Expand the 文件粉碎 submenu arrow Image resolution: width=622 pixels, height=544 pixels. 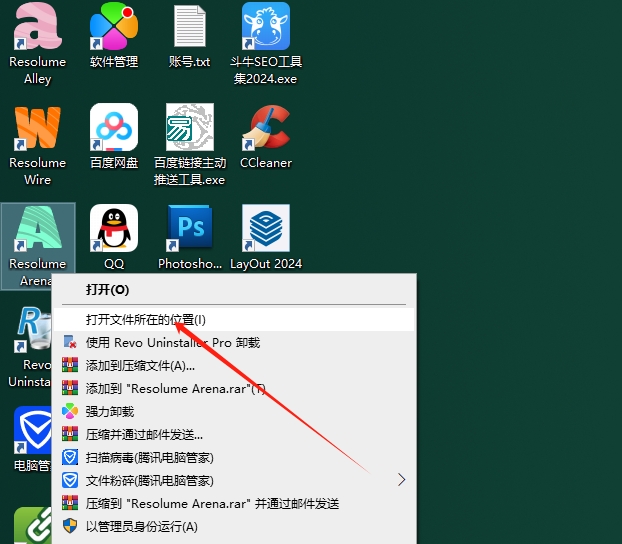401,480
